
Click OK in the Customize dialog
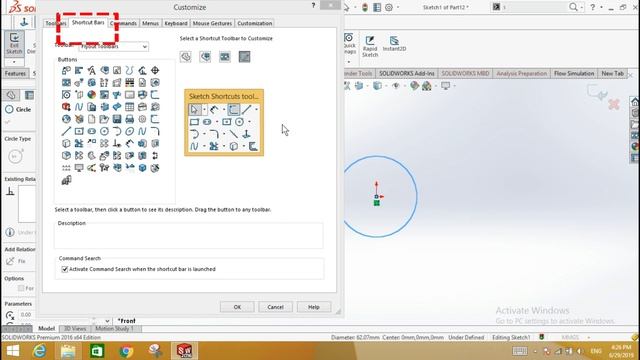click(237, 307)
